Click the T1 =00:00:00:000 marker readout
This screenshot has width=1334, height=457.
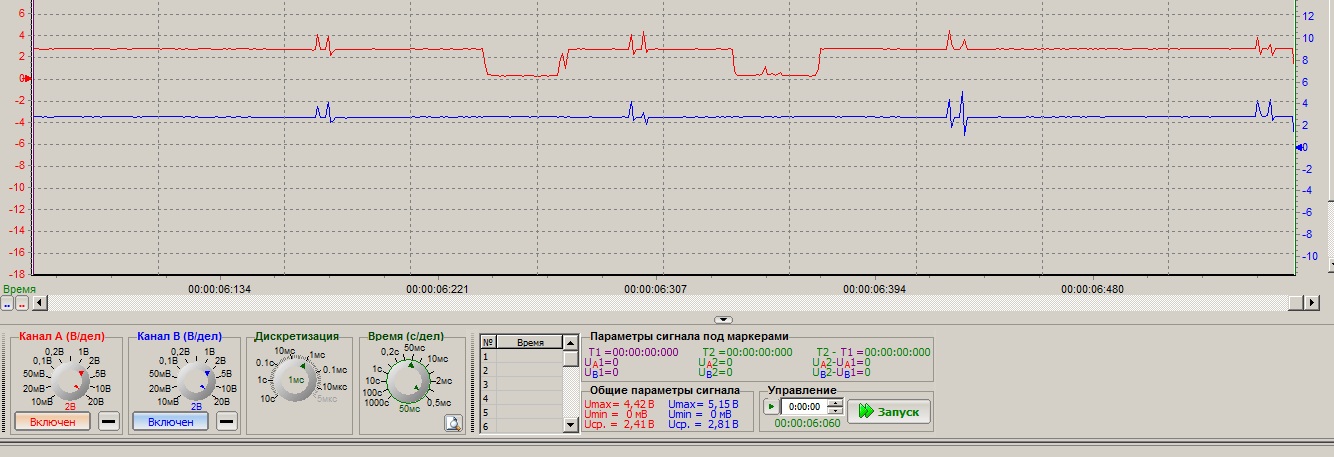click(633, 352)
